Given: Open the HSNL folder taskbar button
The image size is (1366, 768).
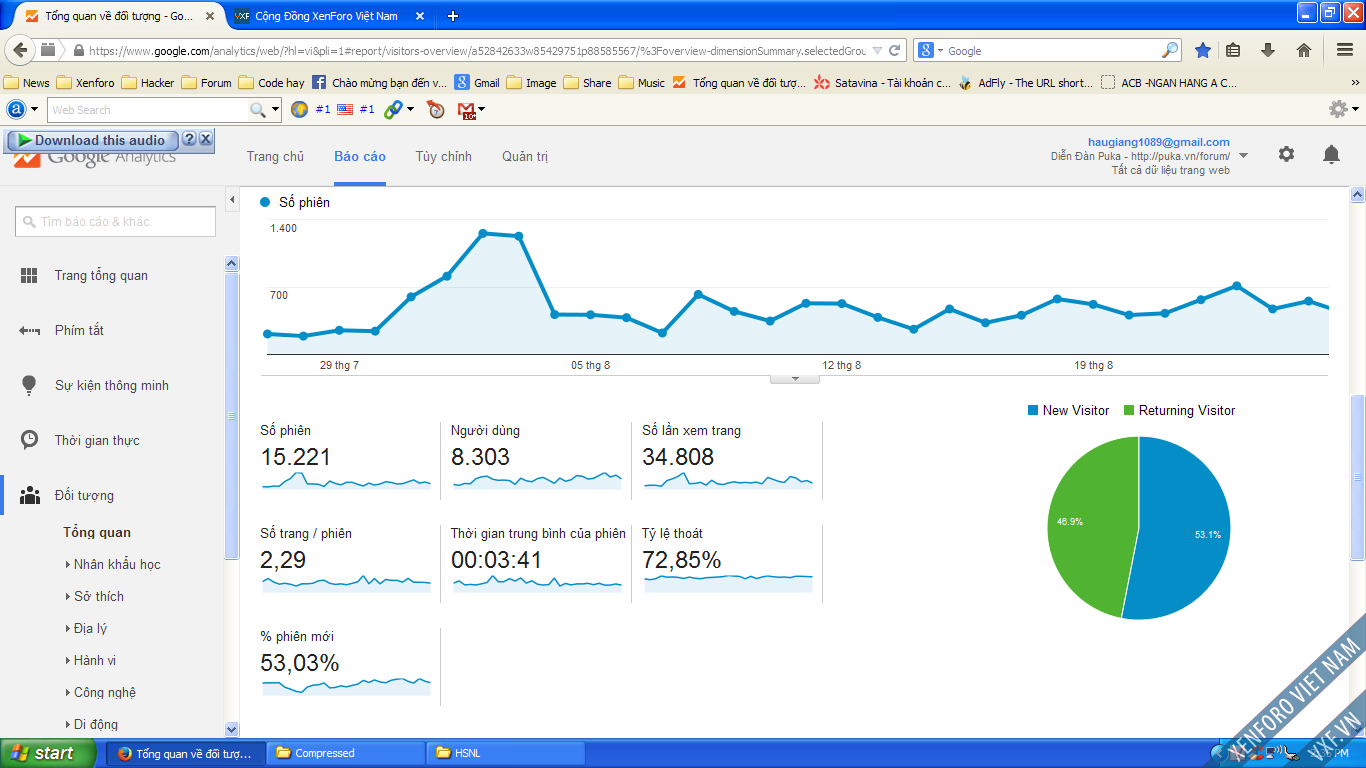Looking at the screenshot, I should (x=506, y=753).
